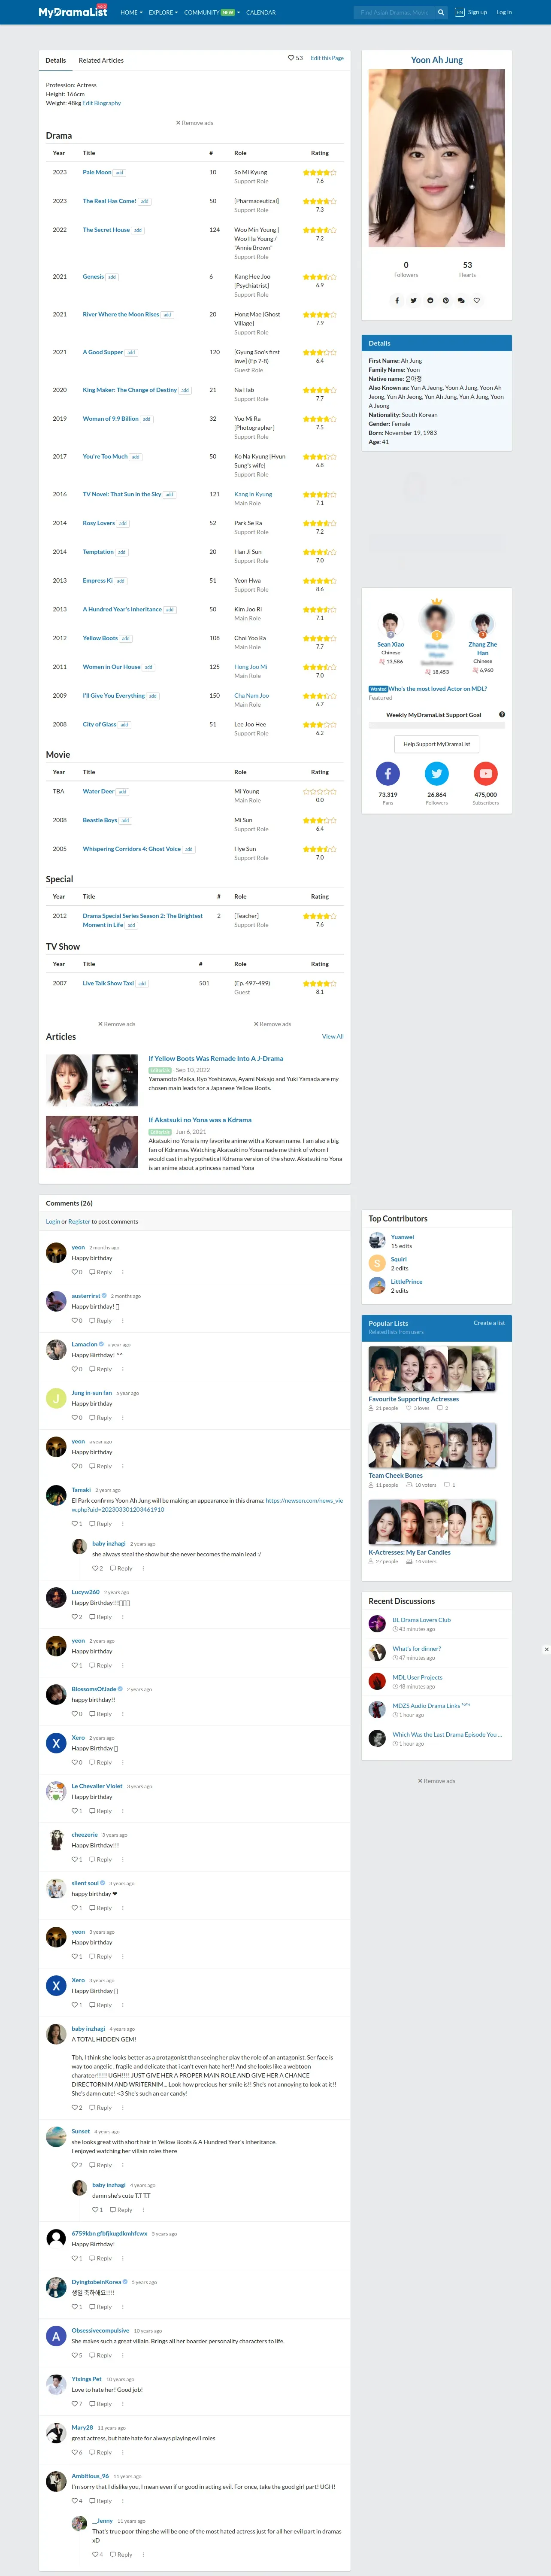The image size is (551, 2576).
Task: Expand the COMMUNITY menu dropdown
Action: tap(212, 13)
